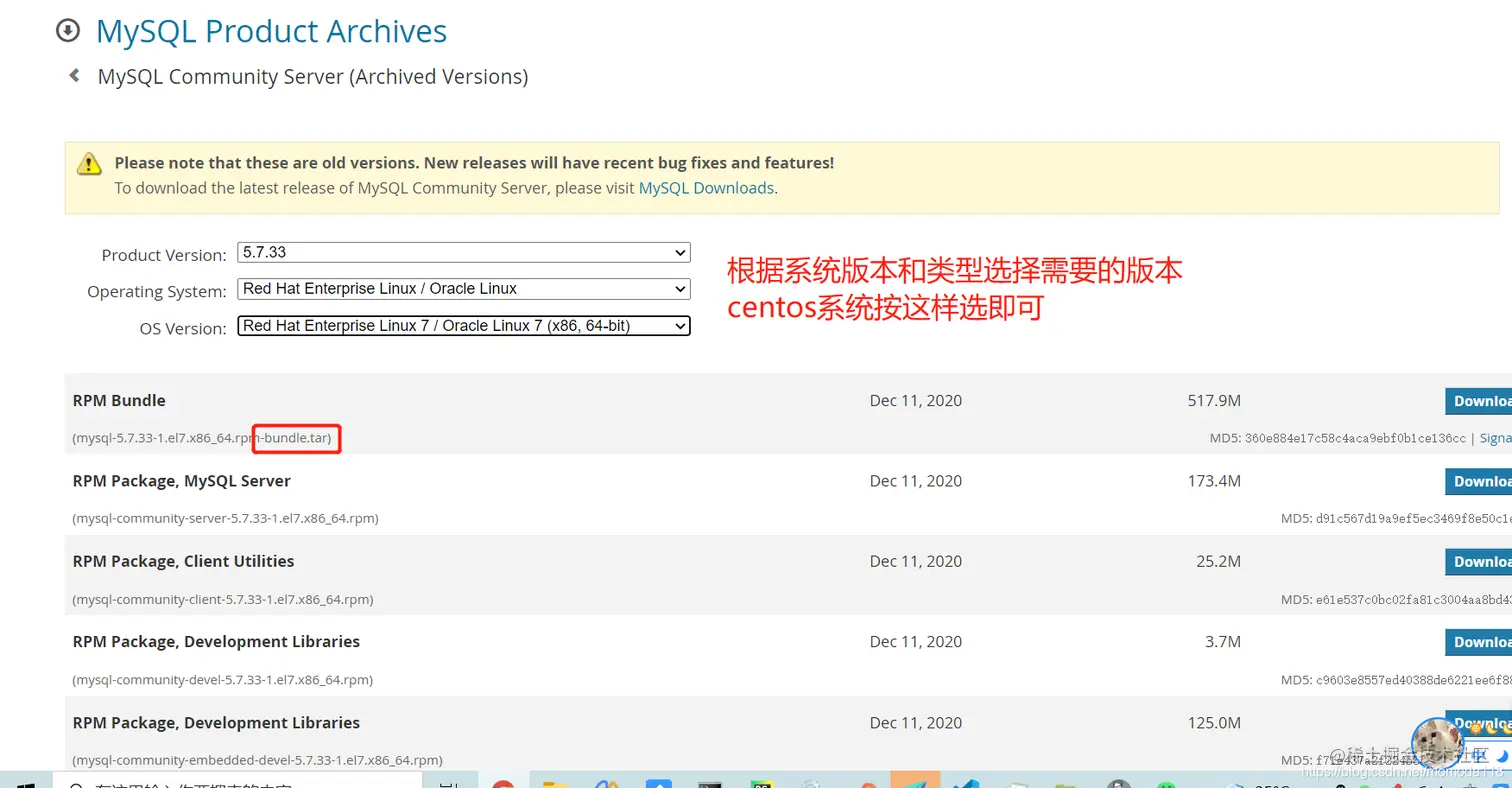Click the MySQL Community Server (Archived Versions) title
The height and width of the screenshot is (788, 1512).
(x=313, y=76)
